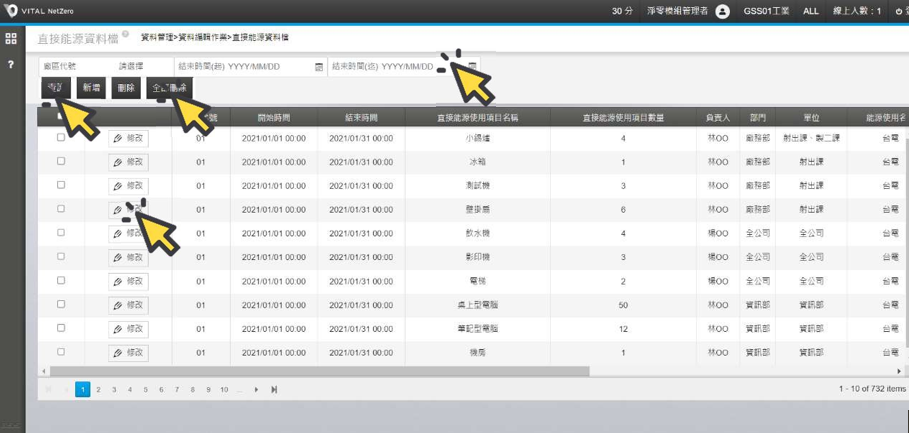This screenshot has width=909, height=433.
Task: Click the help question mark sidebar icon
Action: 11,64
